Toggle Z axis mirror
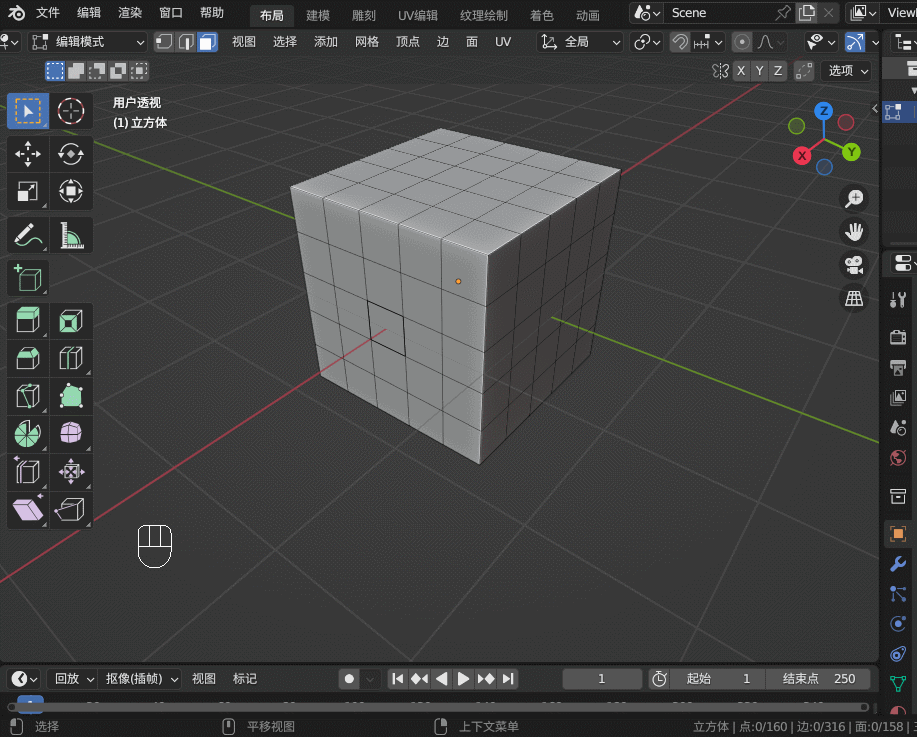Image resolution: width=917 pixels, height=737 pixels. point(778,71)
